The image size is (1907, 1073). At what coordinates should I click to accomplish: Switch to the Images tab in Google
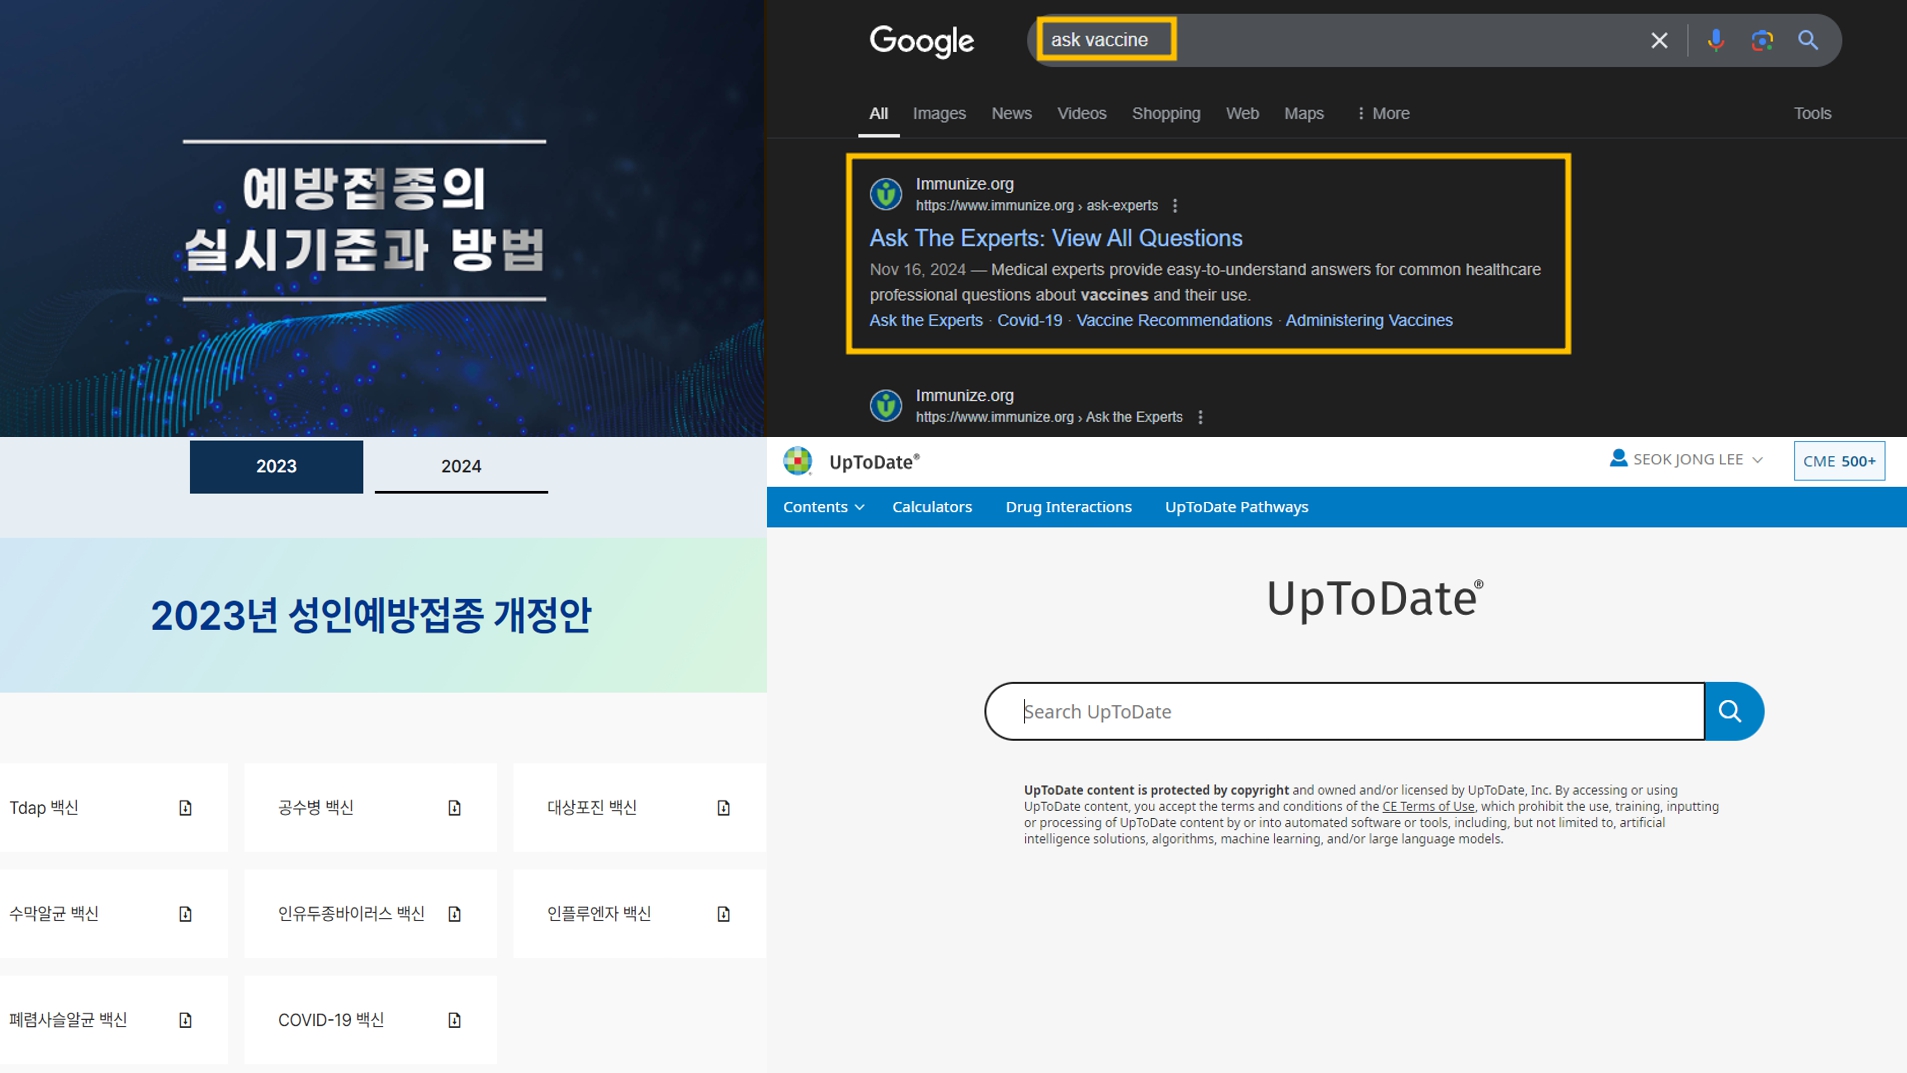939,113
